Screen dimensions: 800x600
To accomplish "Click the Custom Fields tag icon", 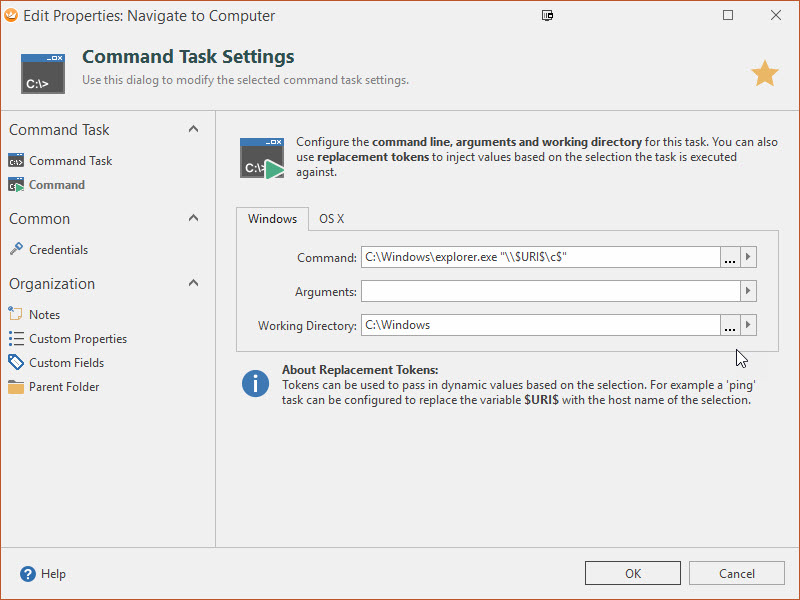I will click(x=16, y=363).
